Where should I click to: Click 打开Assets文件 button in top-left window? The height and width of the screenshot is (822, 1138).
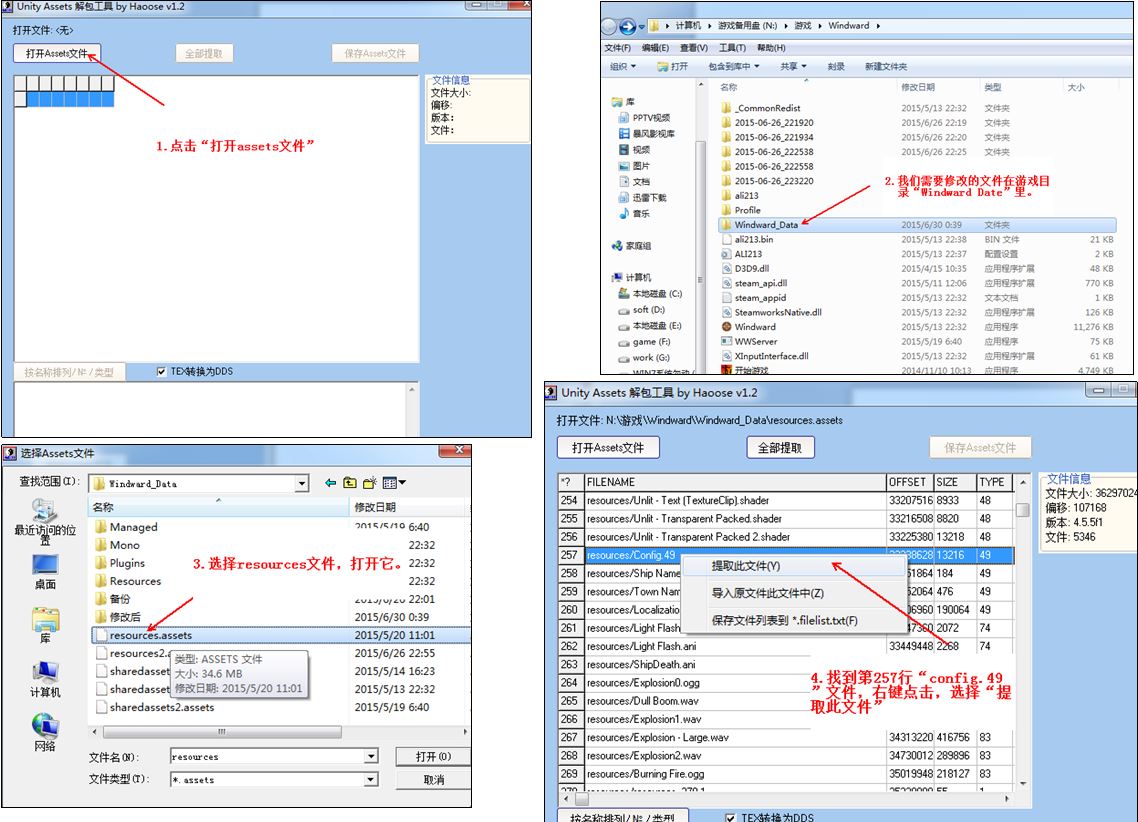[57, 53]
